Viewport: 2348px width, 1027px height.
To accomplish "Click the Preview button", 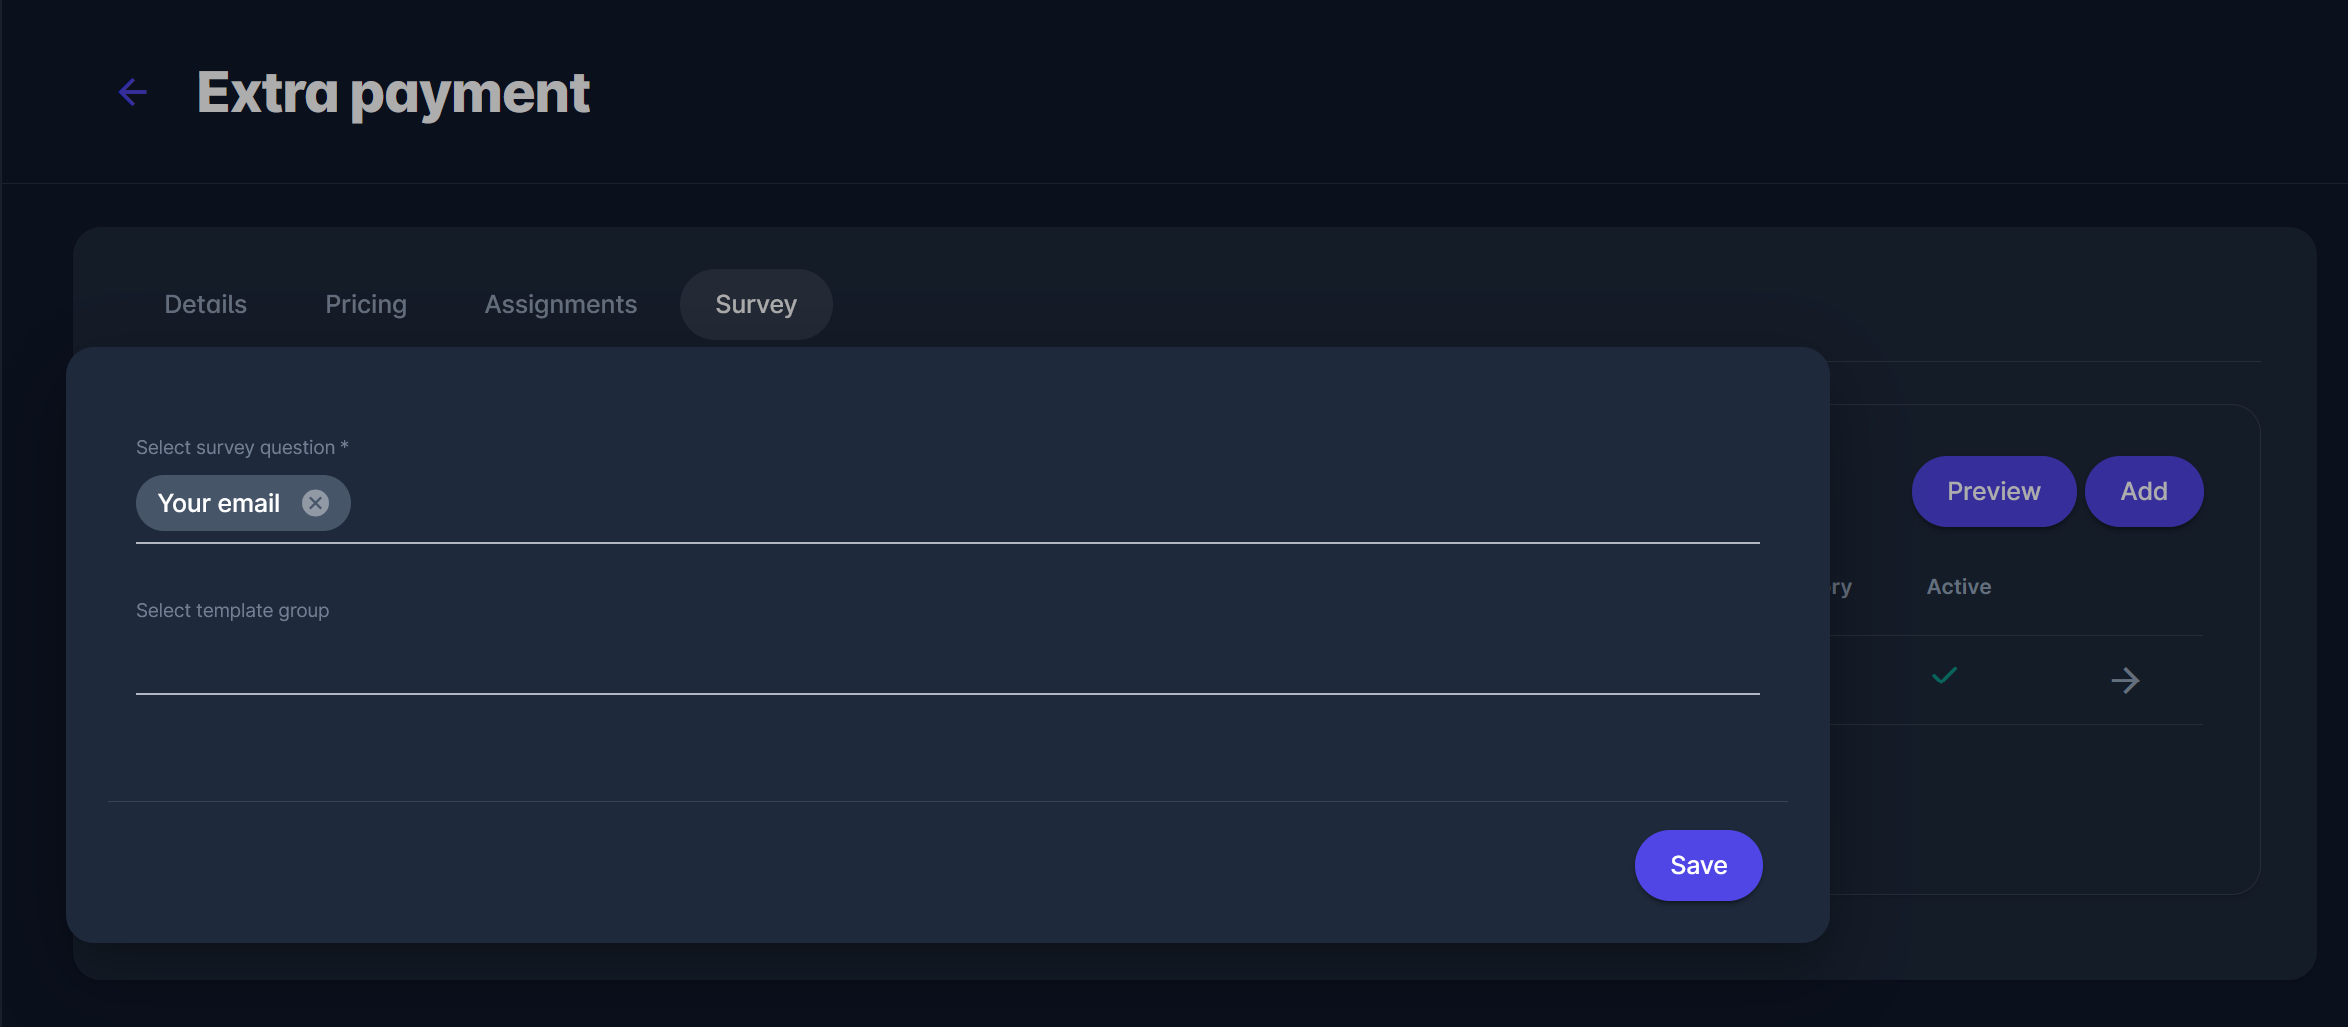I will click(1993, 491).
